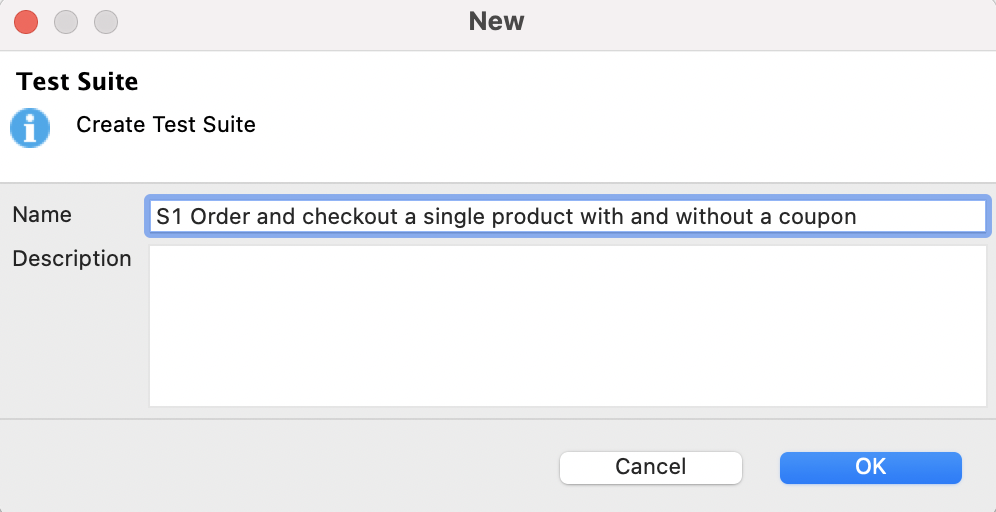Cancel the test suite creation
This screenshot has height=512, width=996.
(x=650, y=467)
